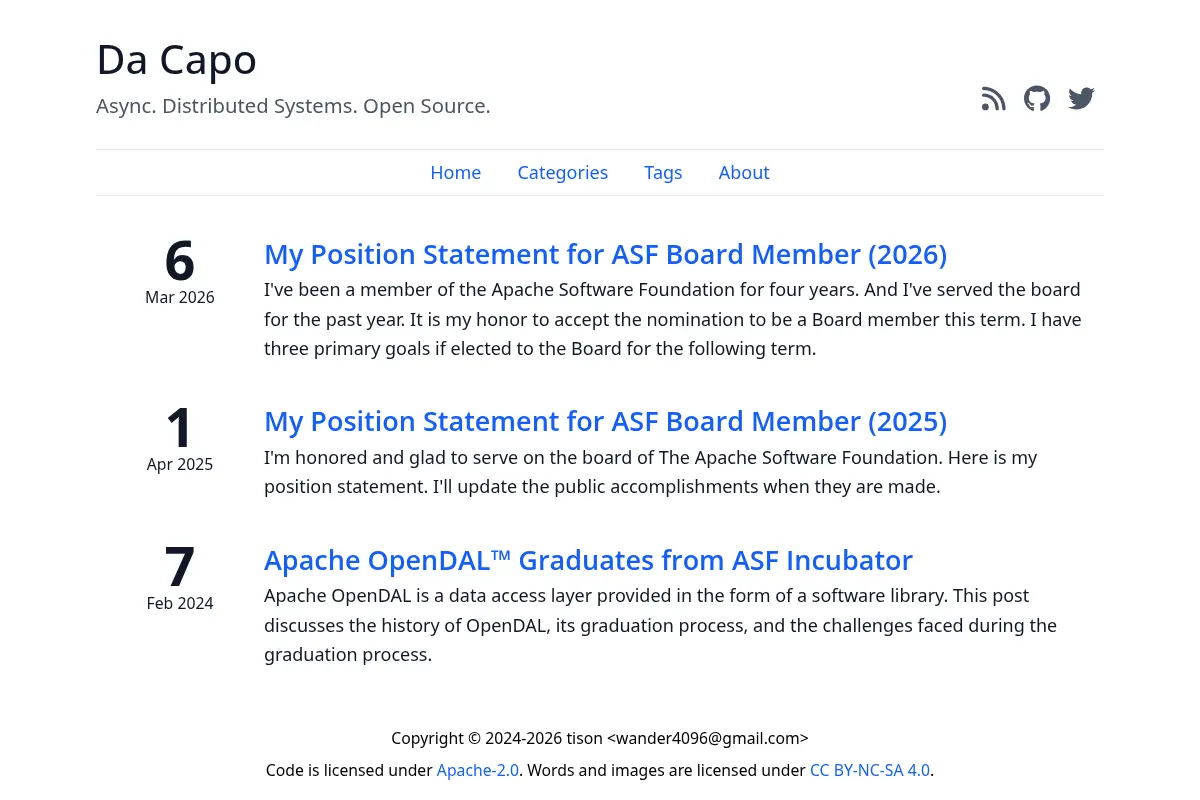Click the 2026 post summary paragraph

click(673, 319)
